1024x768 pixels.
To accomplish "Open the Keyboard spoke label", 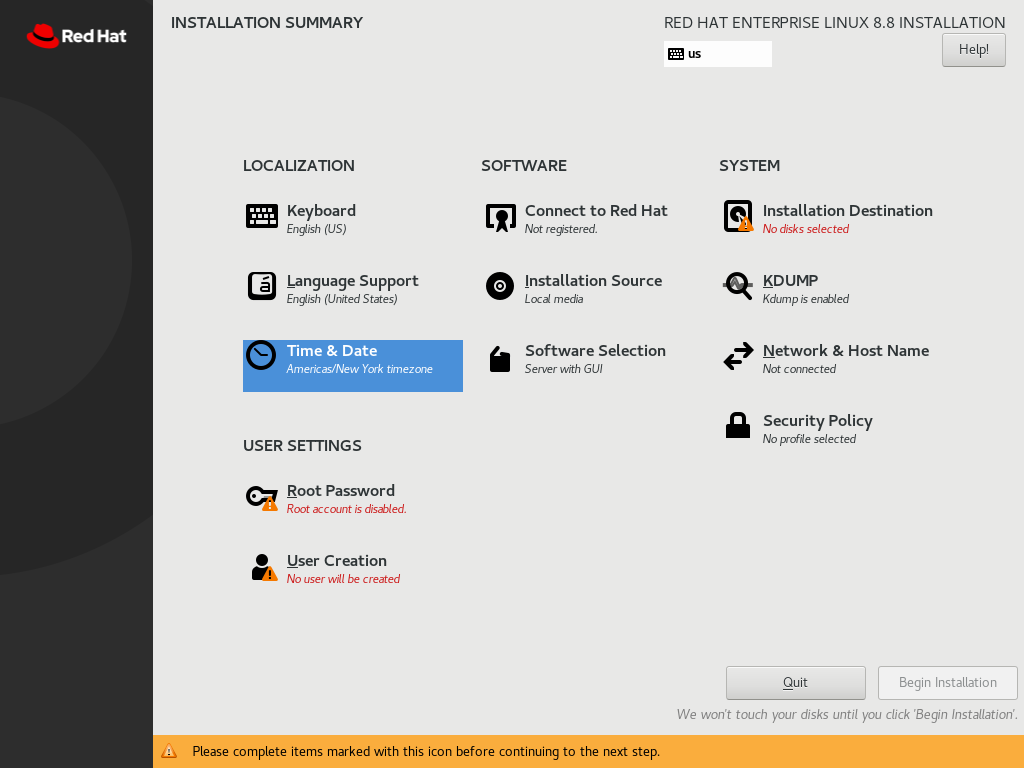I will (x=321, y=211).
